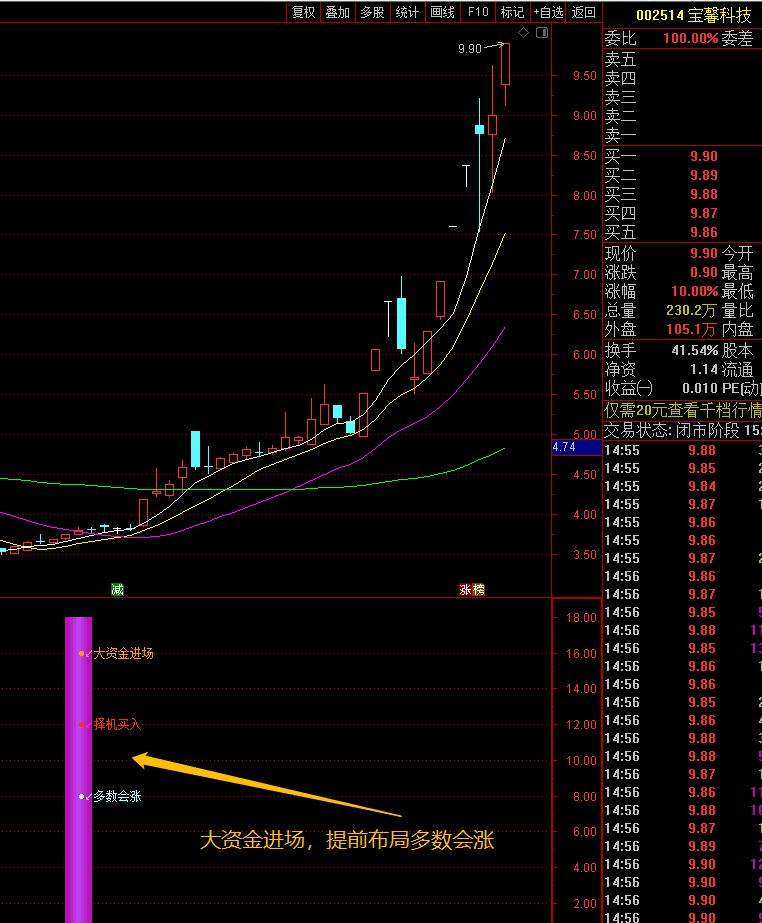
Task: Click the 买一 bid price 9.90
Action: 704,156
